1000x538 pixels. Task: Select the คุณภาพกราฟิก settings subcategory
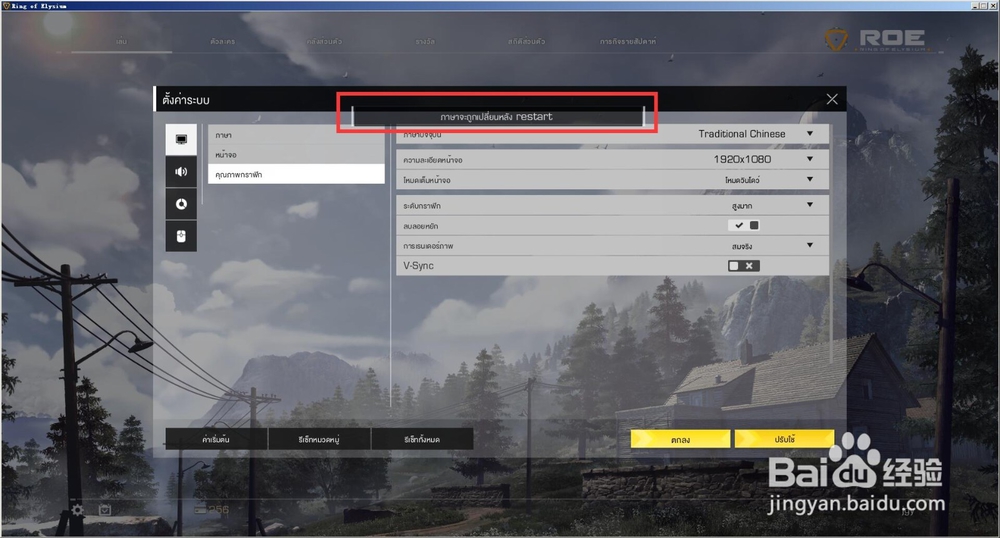[297, 174]
